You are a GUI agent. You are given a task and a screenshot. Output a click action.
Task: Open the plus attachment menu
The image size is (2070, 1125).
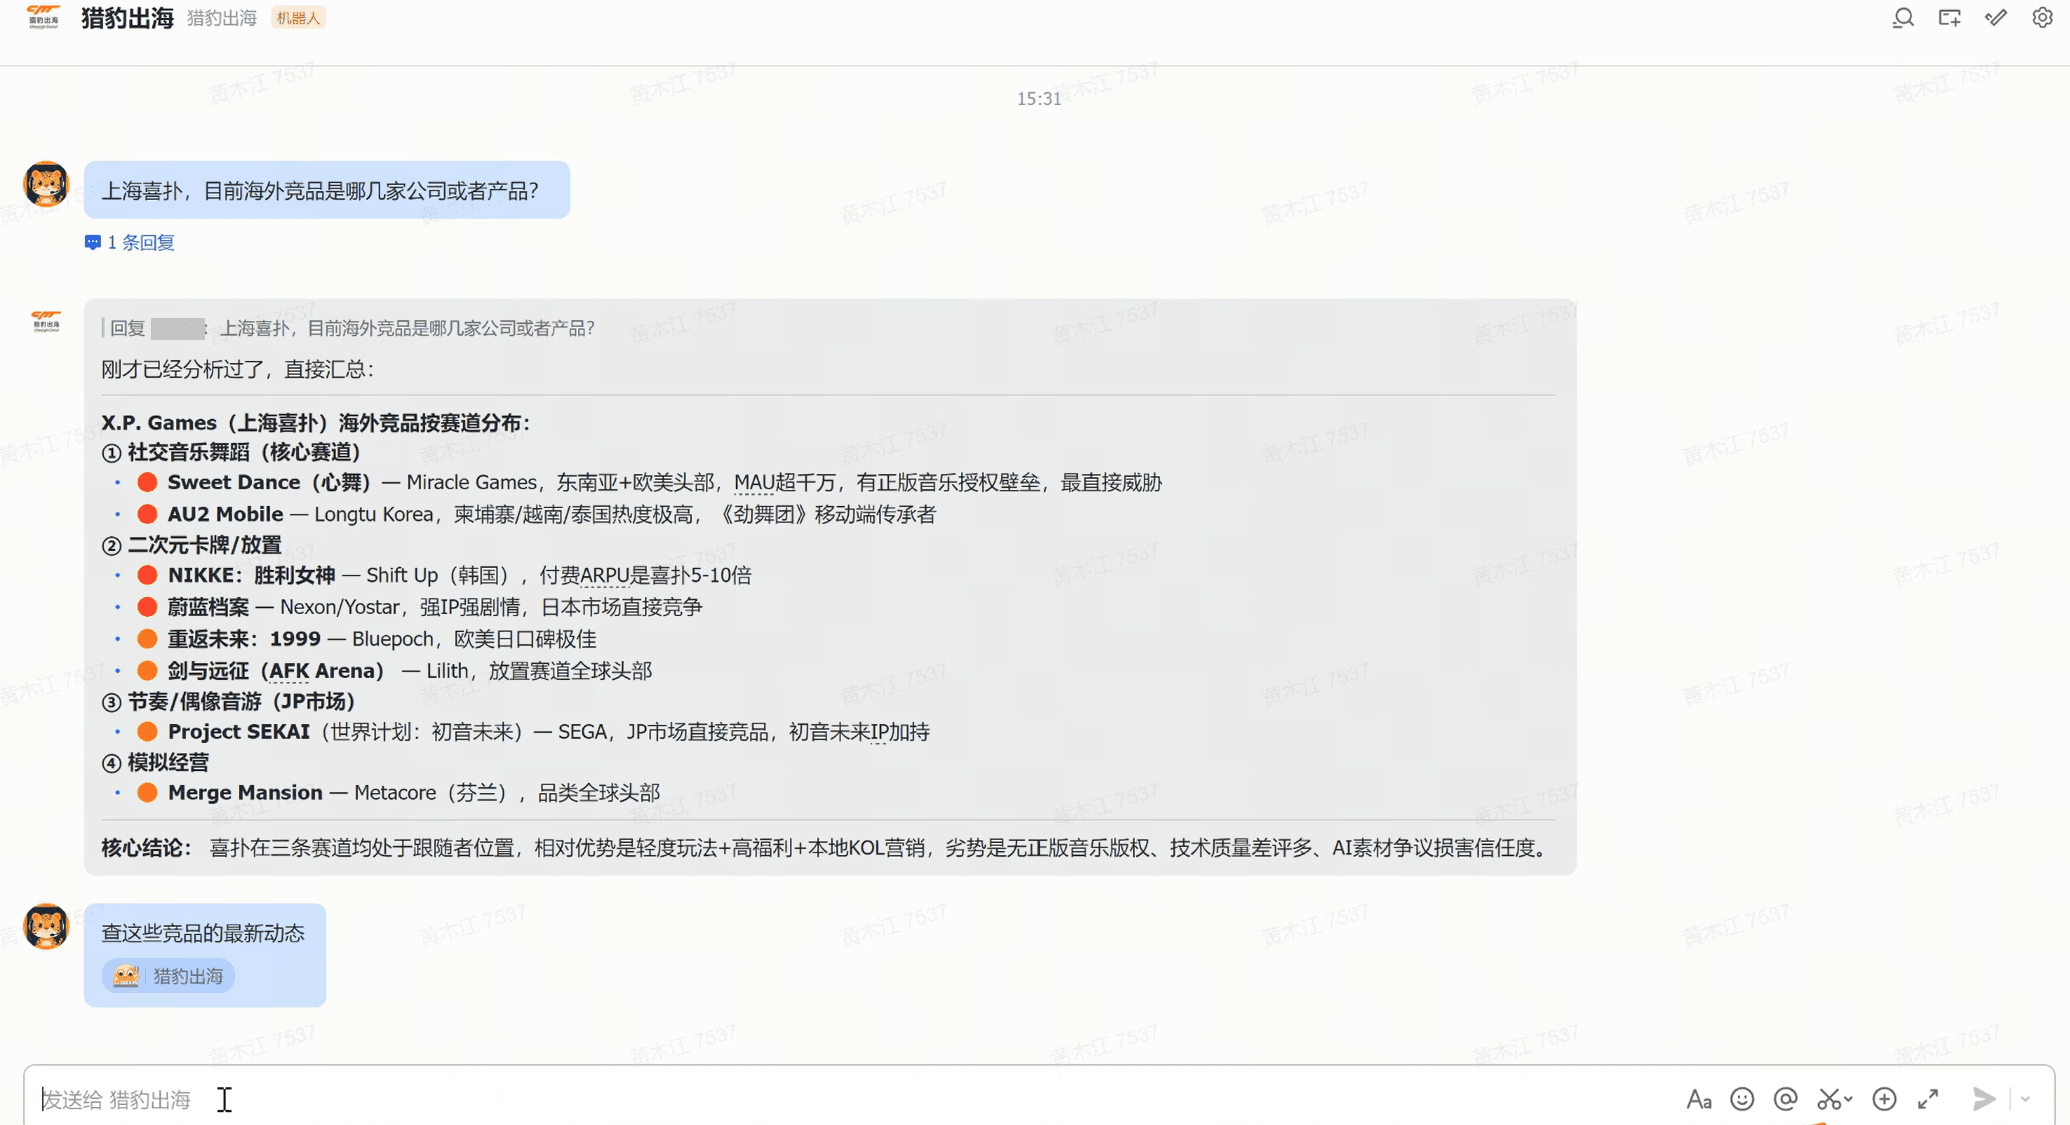click(x=1884, y=1099)
